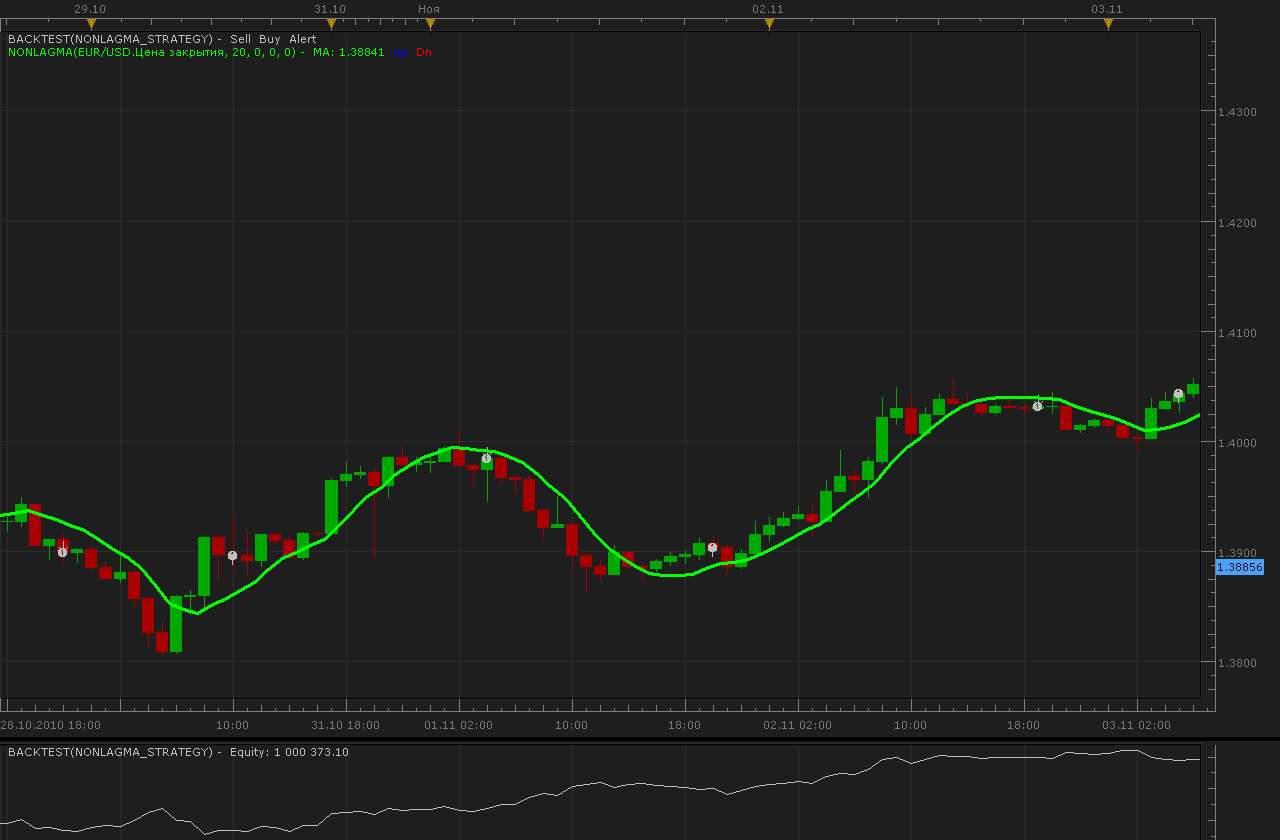Click the trade signal marker after 01.11 18:00
Screen dimensions: 1280x840
coord(712,547)
